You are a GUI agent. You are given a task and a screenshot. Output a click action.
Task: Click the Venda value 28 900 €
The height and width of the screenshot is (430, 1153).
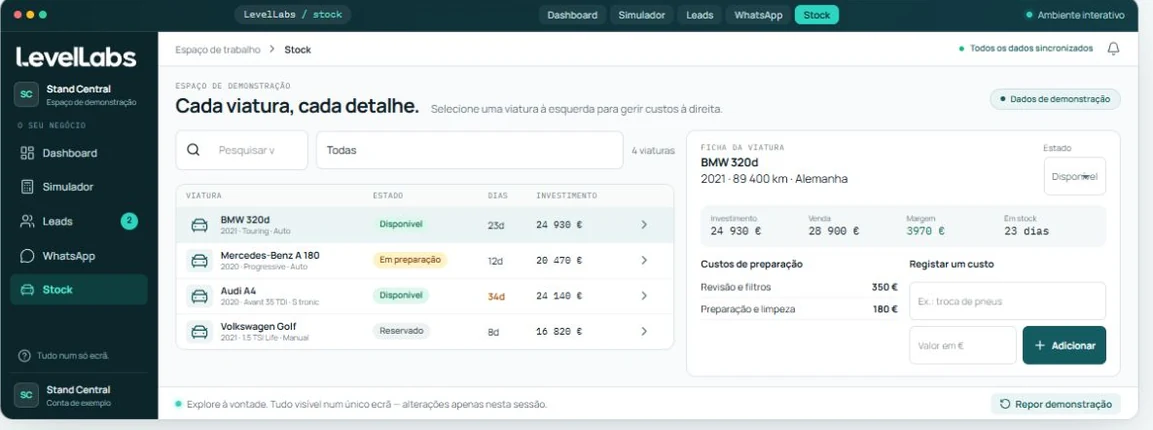[x=833, y=231]
